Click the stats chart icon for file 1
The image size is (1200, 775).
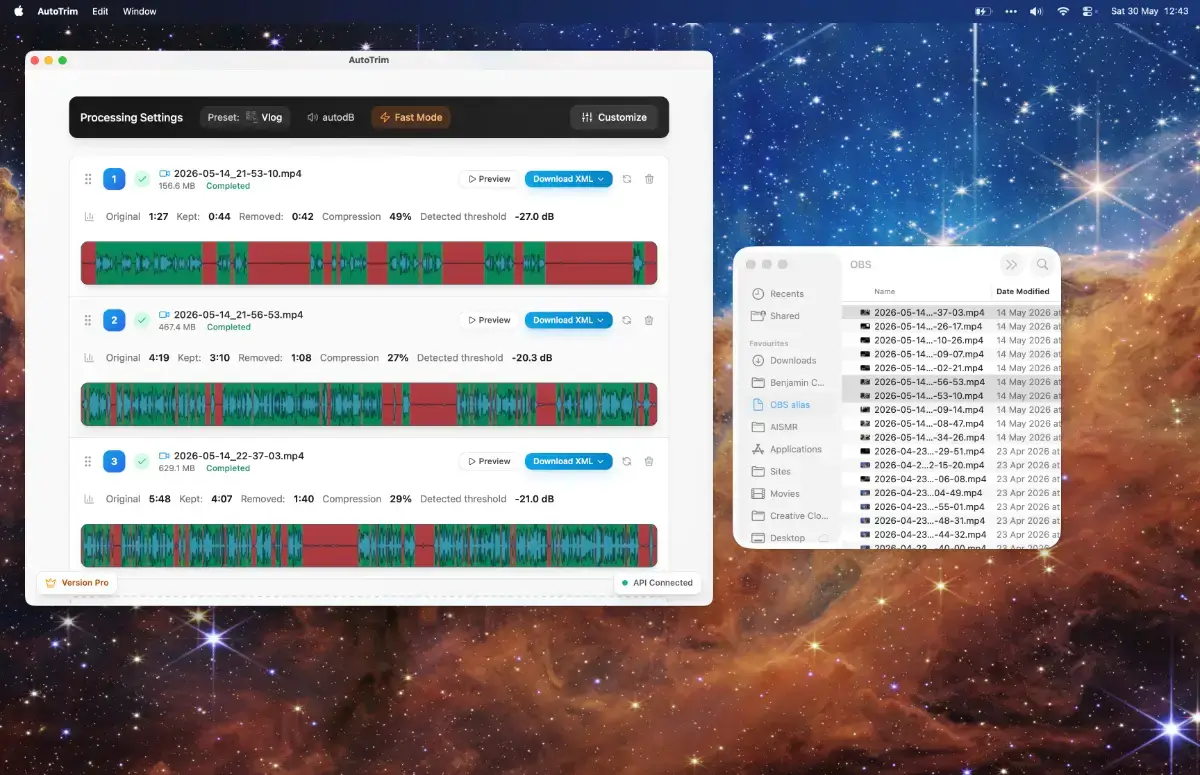pos(89,216)
